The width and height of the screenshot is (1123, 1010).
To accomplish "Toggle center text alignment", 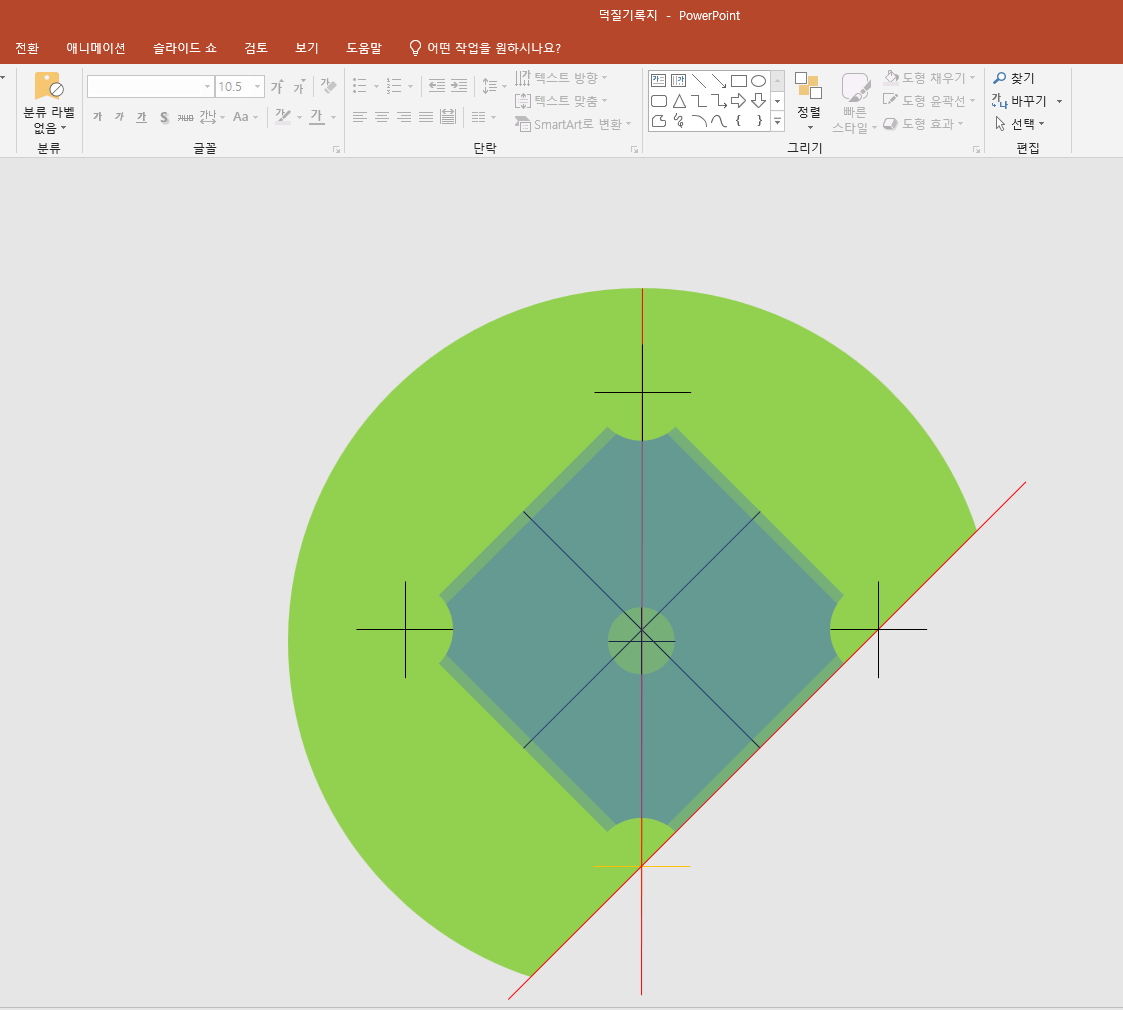I will (x=381, y=117).
